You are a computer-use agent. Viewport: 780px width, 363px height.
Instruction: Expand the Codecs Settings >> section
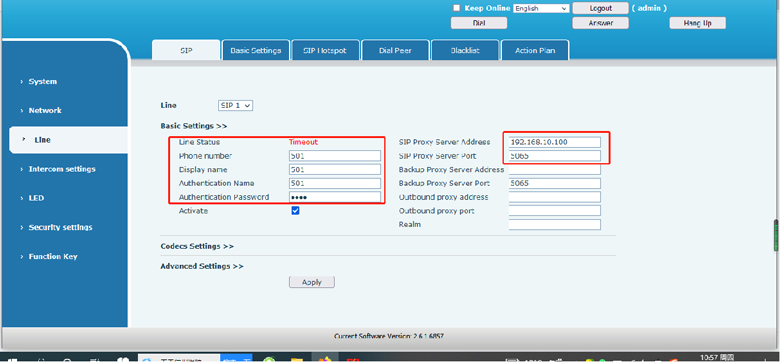197,246
